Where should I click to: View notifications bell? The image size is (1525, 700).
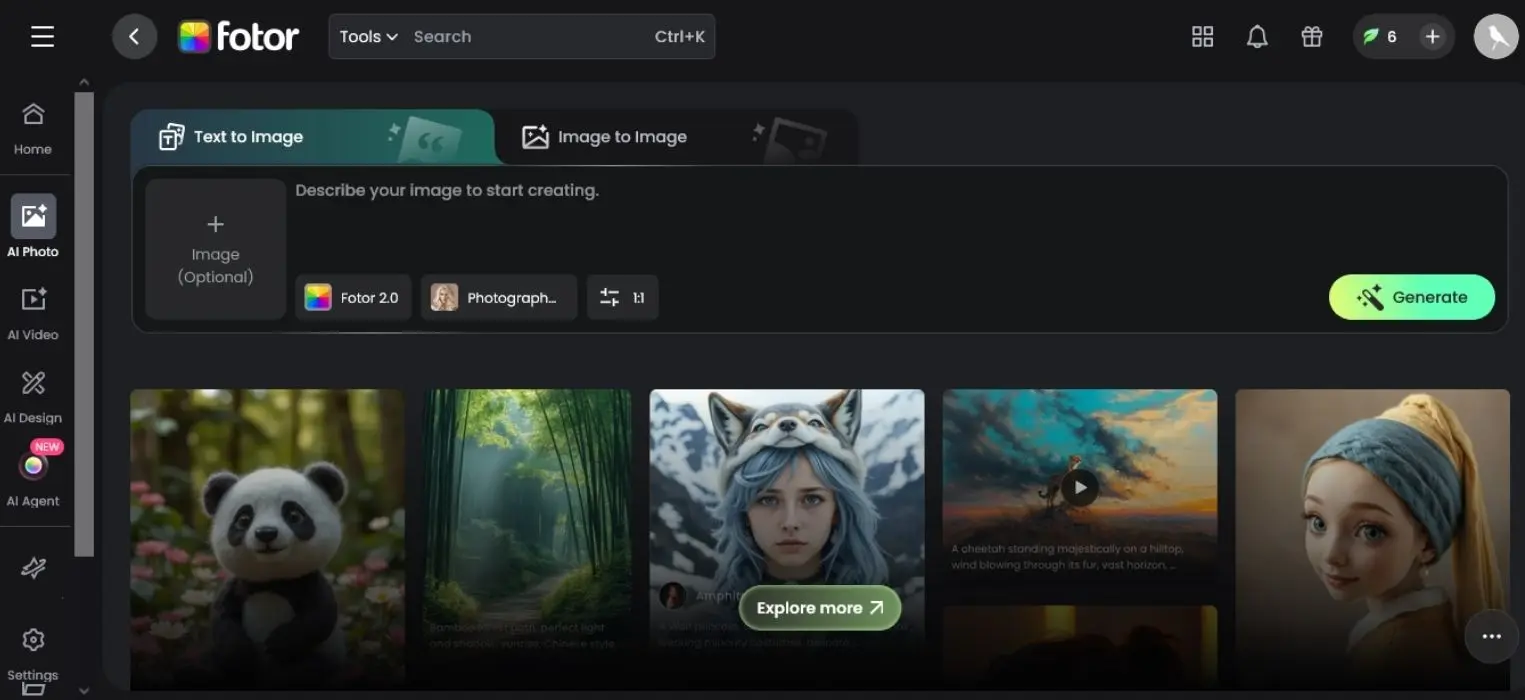(1257, 37)
